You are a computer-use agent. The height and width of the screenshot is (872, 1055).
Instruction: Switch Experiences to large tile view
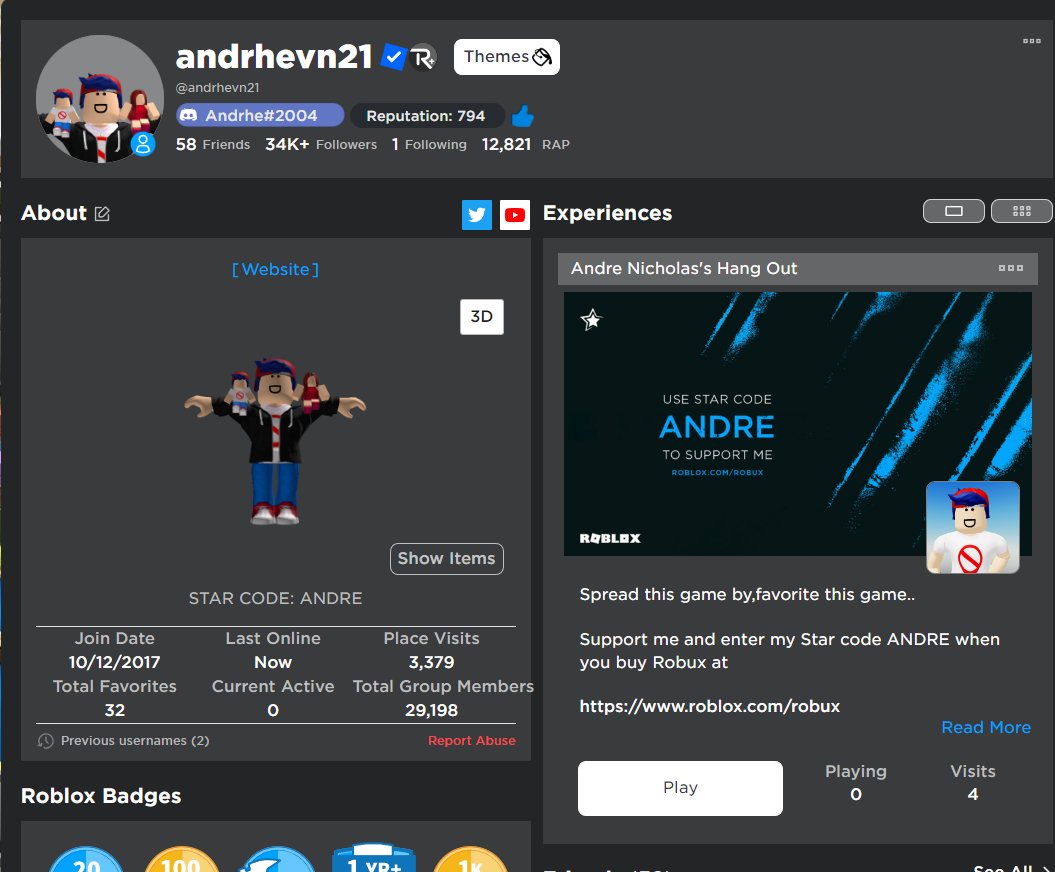tap(953, 211)
